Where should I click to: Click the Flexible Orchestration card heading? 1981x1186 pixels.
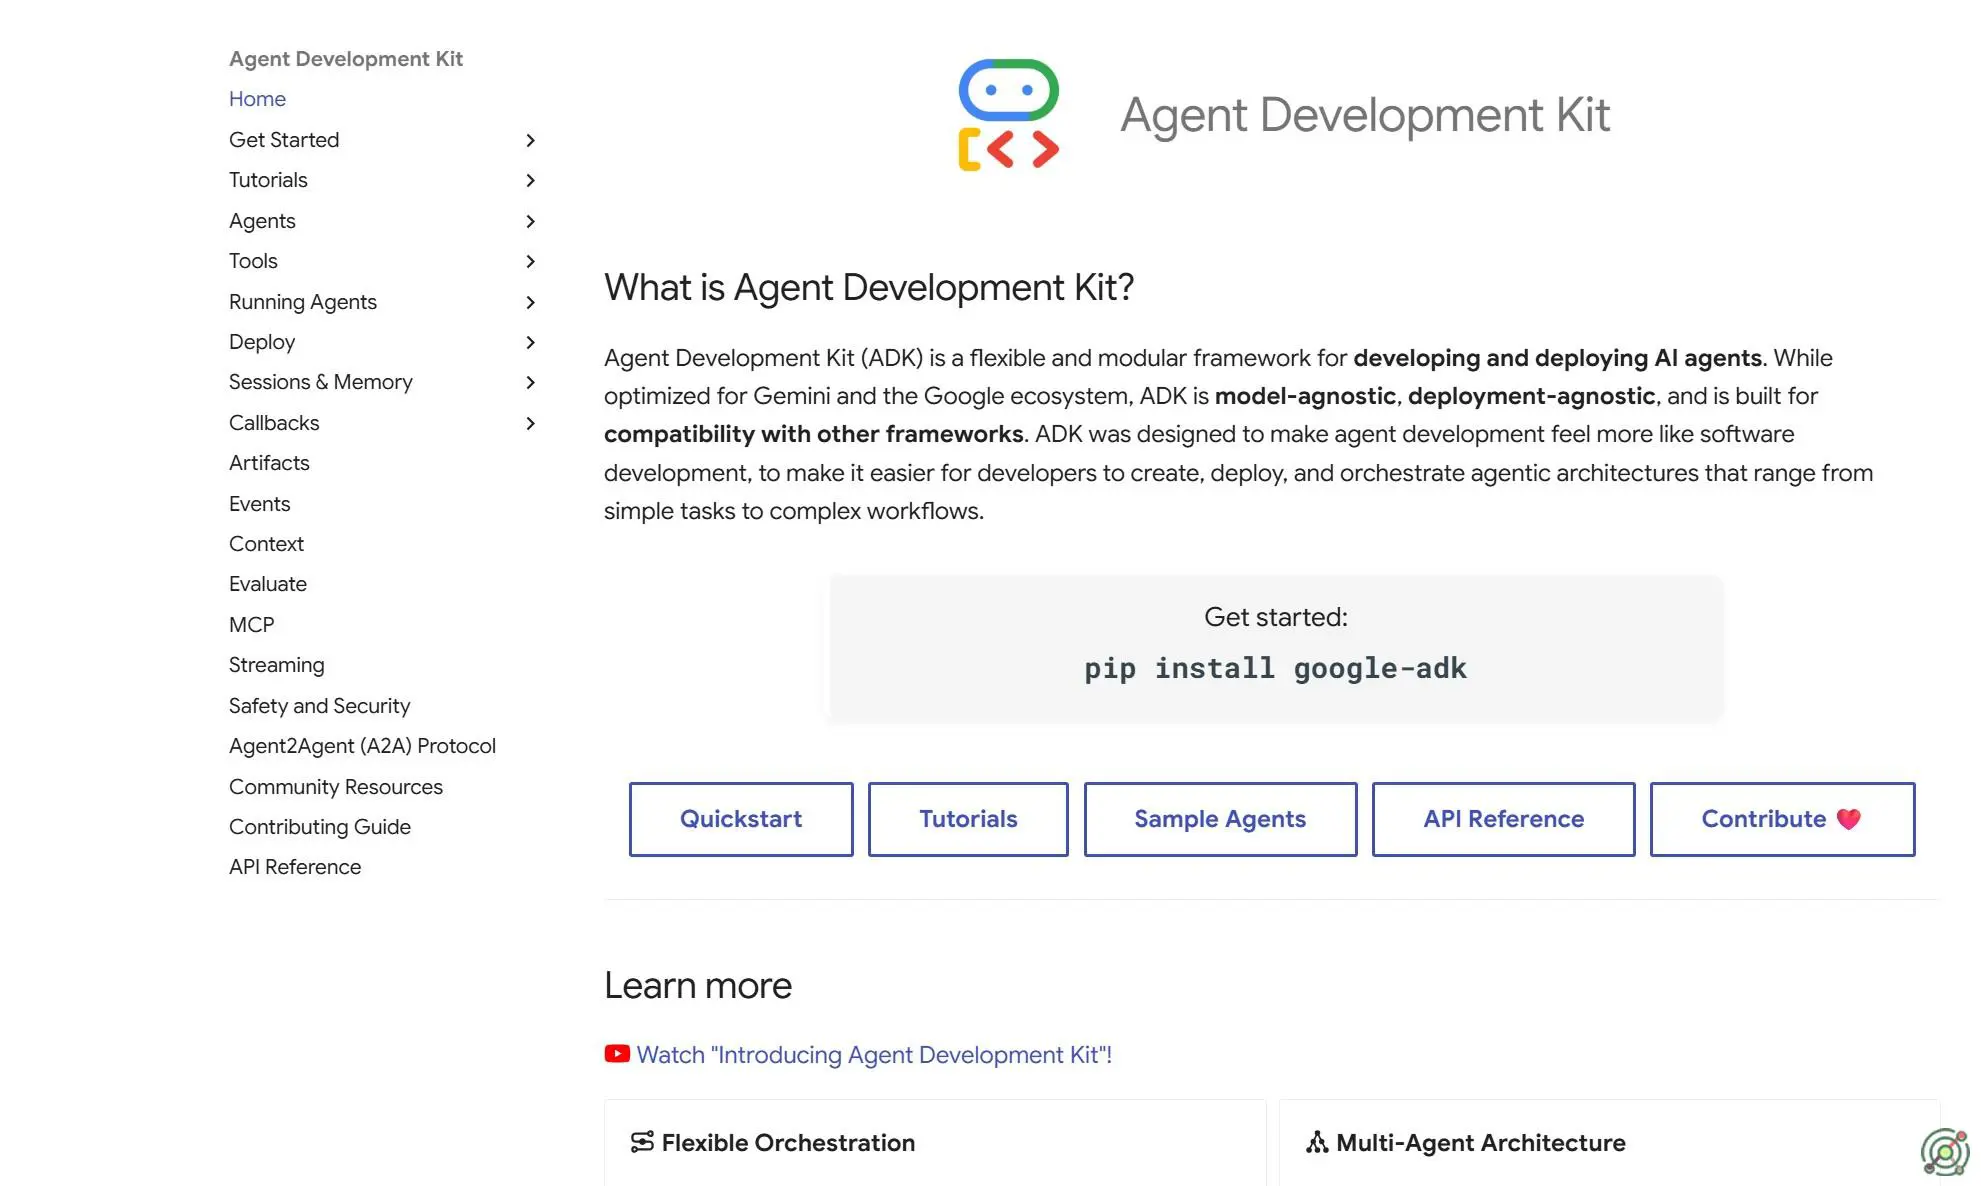click(x=788, y=1142)
